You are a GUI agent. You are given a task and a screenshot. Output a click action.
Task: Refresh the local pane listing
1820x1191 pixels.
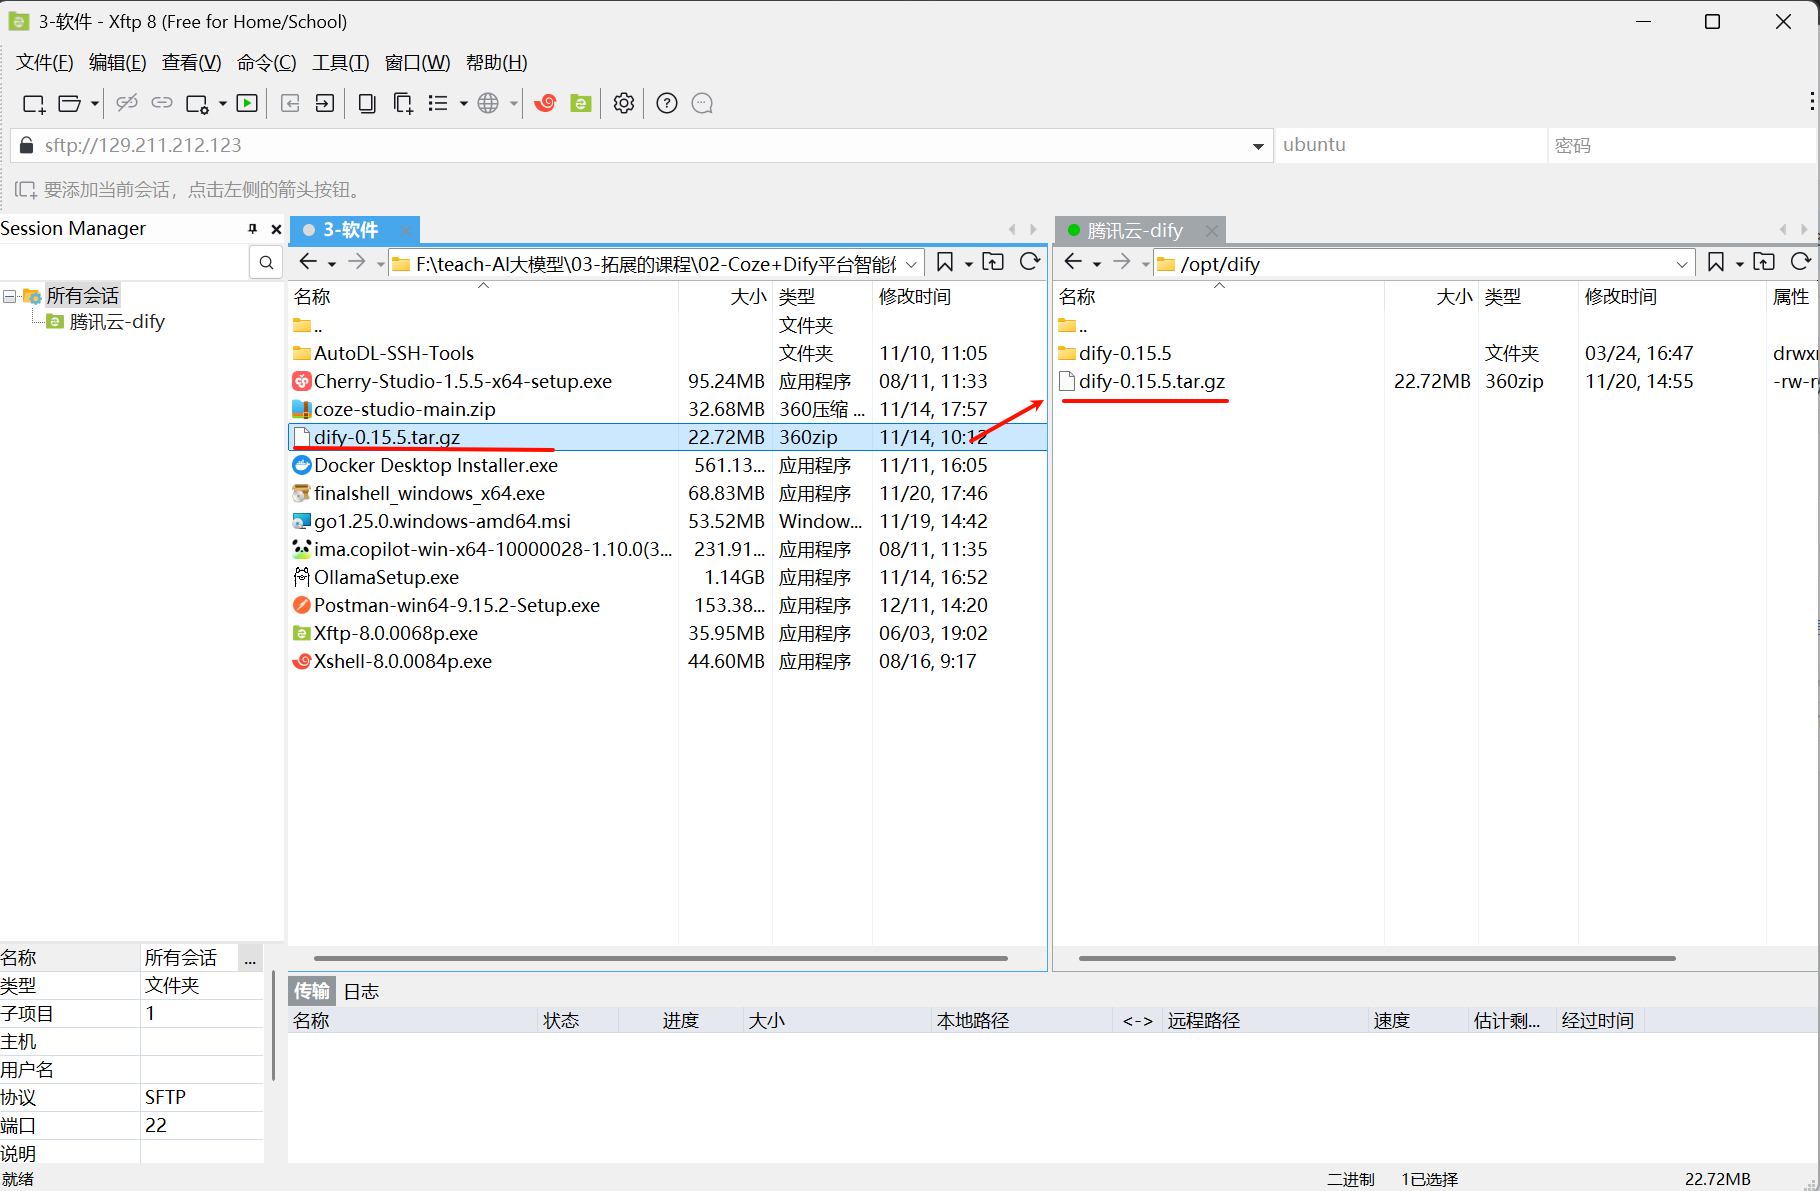pos(1029,262)
